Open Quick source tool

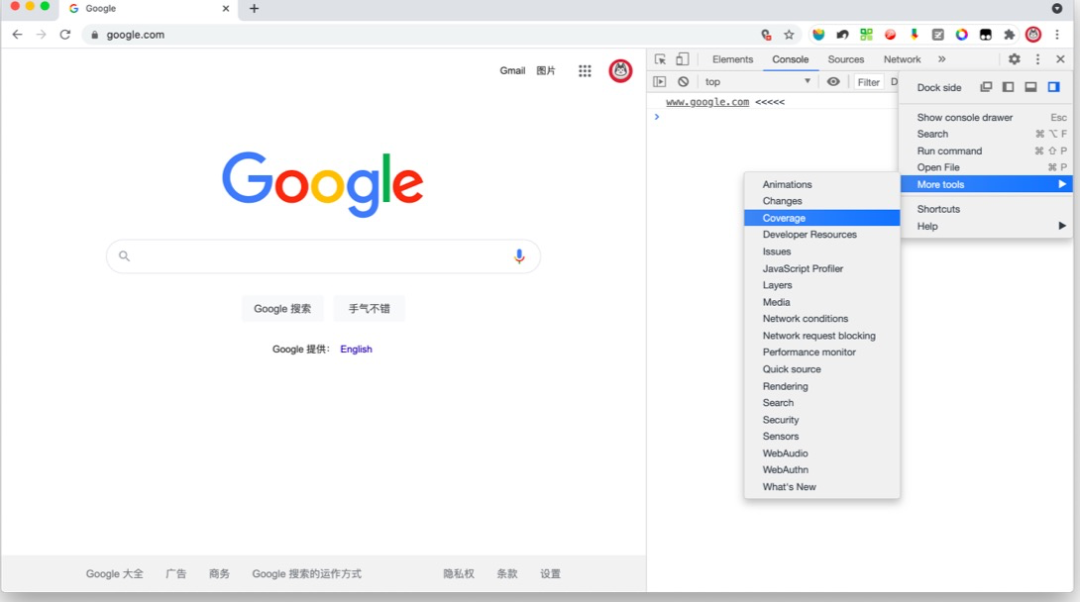(x=822, y=369)
